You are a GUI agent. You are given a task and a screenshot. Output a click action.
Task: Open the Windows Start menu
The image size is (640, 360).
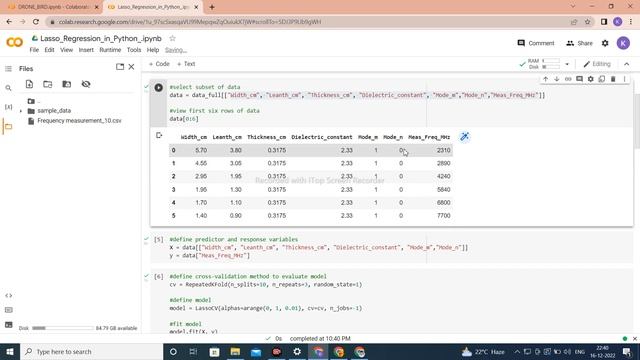tap(10, 351)
